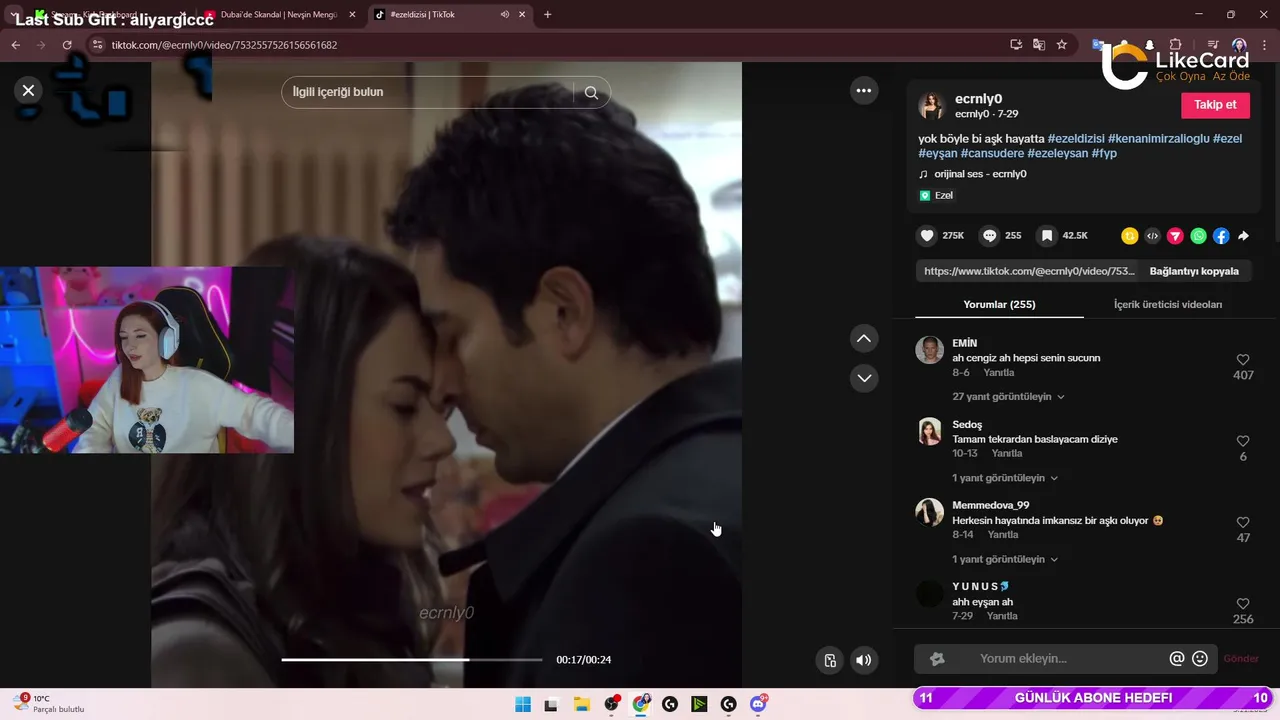Open the #fyp hashtag link

[x=1104, y=154]
